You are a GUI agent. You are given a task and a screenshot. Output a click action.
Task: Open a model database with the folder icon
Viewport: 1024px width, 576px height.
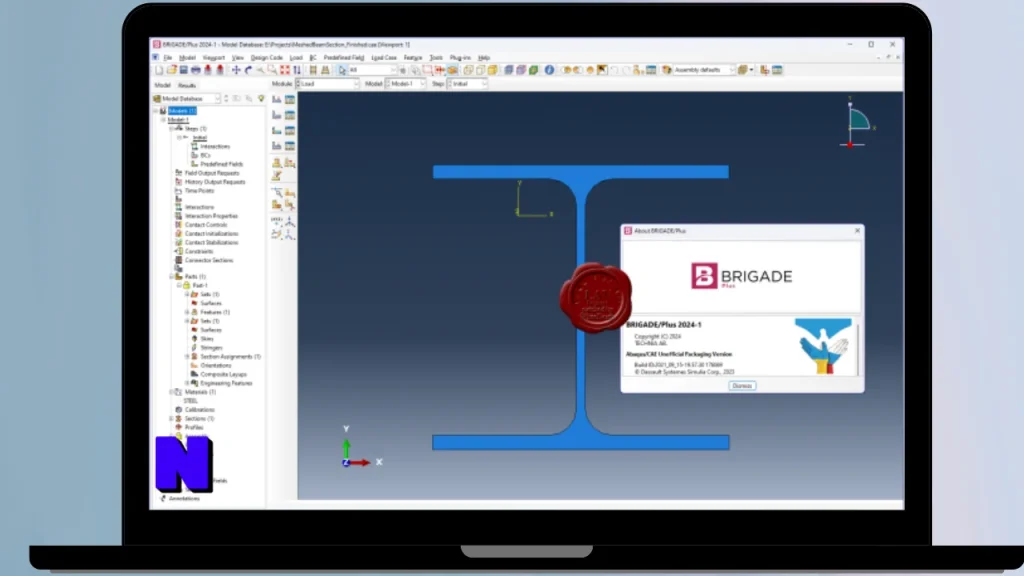coord(171,70)
